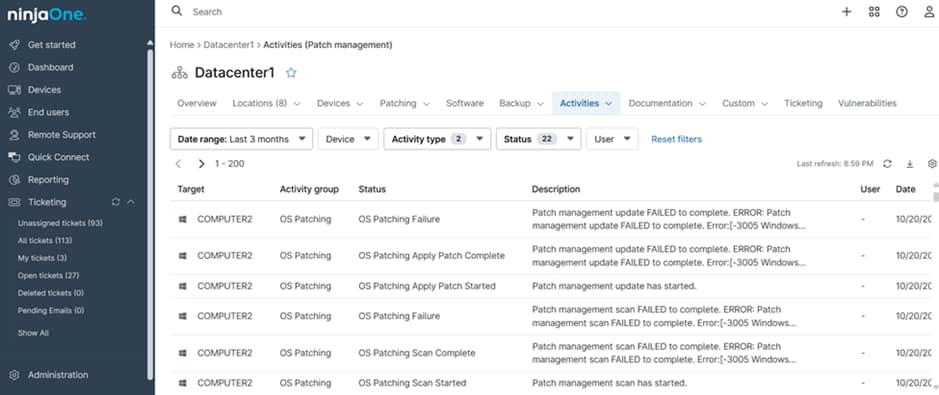The width and height of the screenshot is (939, 395).
Task: Open the Activity type filter dropdown
Action: (437, 139)
